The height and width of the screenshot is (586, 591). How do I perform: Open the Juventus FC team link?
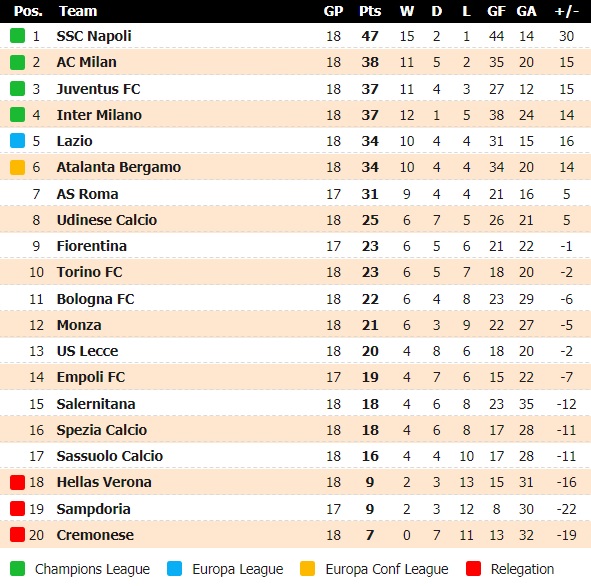tap(98, 89)
